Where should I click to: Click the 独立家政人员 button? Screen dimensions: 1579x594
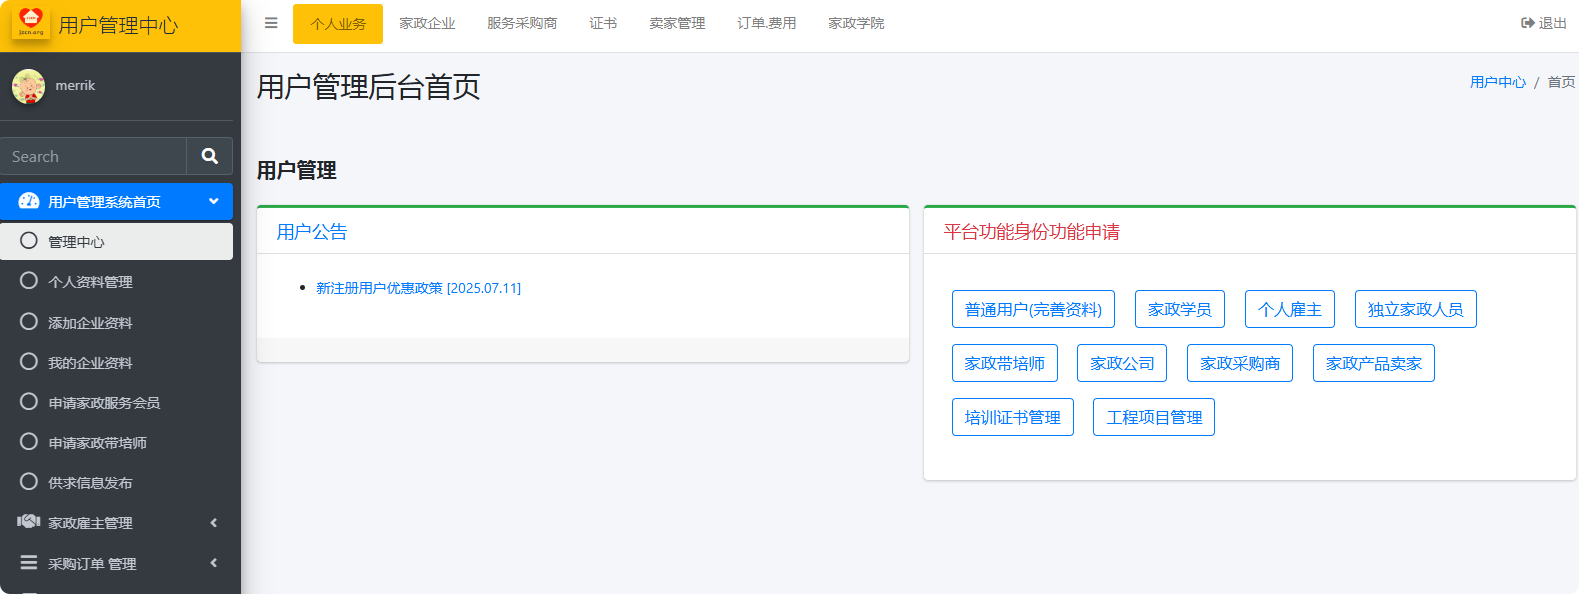1416,309
